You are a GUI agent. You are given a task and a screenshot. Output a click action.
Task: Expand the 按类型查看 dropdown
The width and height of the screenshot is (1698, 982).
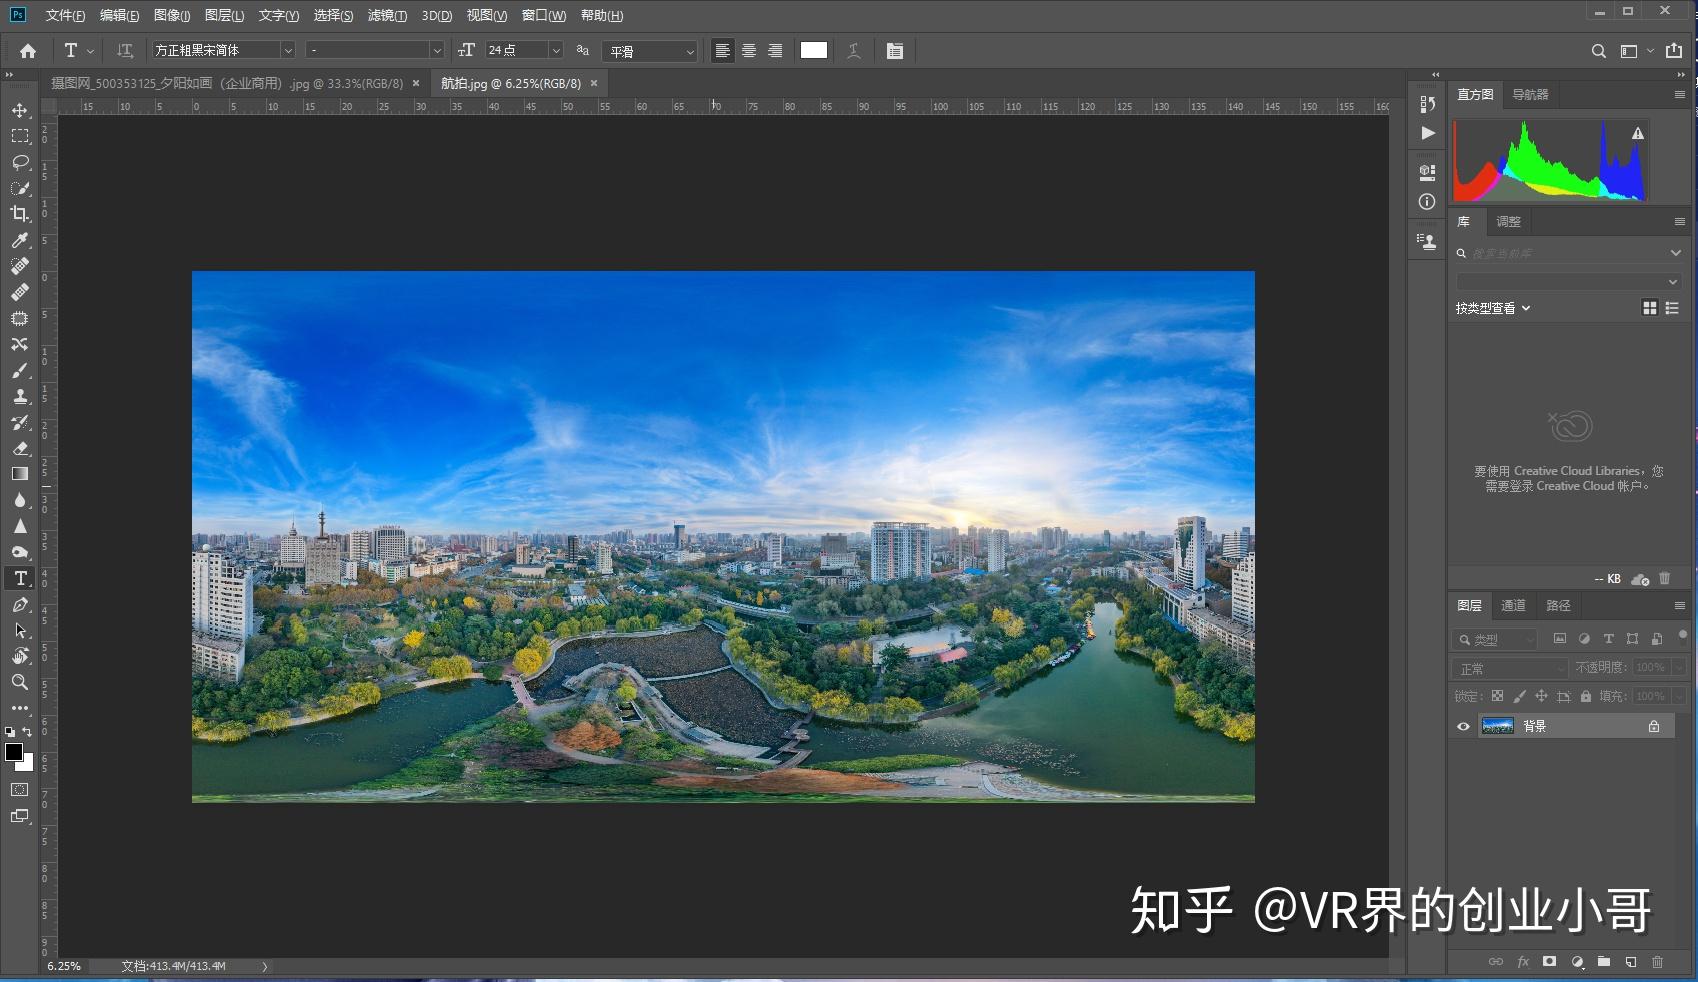pyautogui.click(x=1493, y=308)
